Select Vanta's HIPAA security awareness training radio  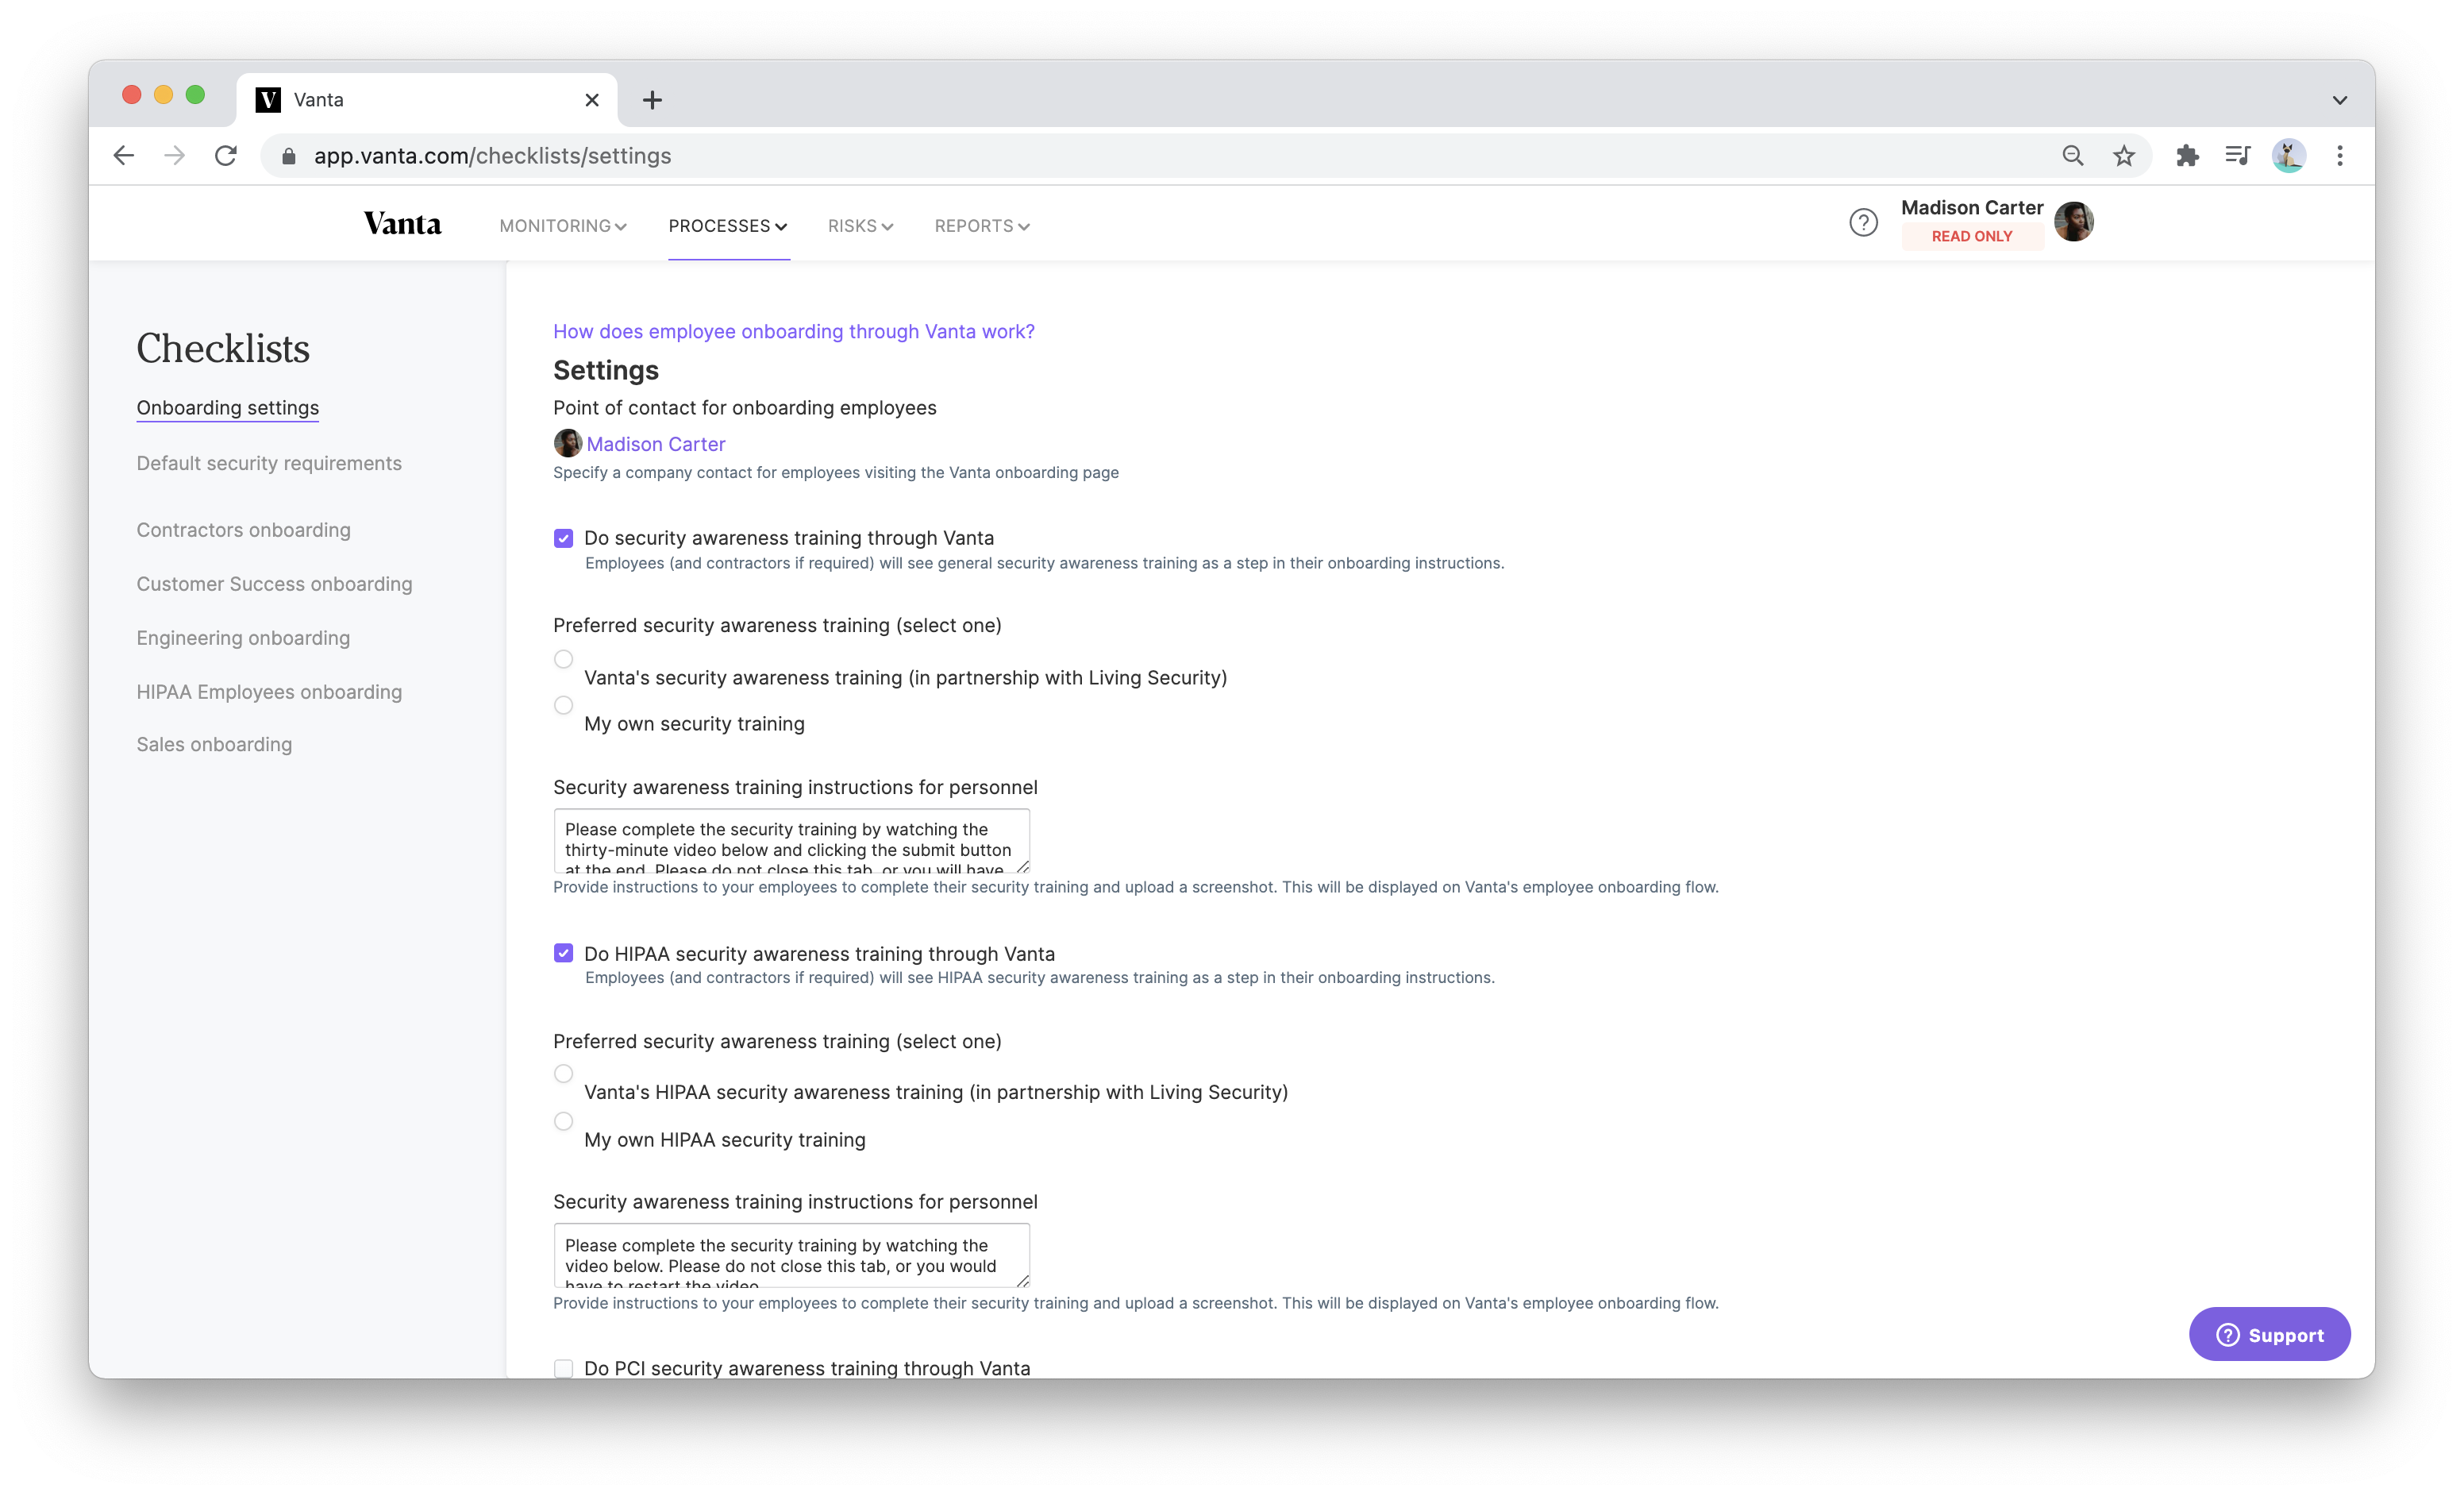point(563,1074)
